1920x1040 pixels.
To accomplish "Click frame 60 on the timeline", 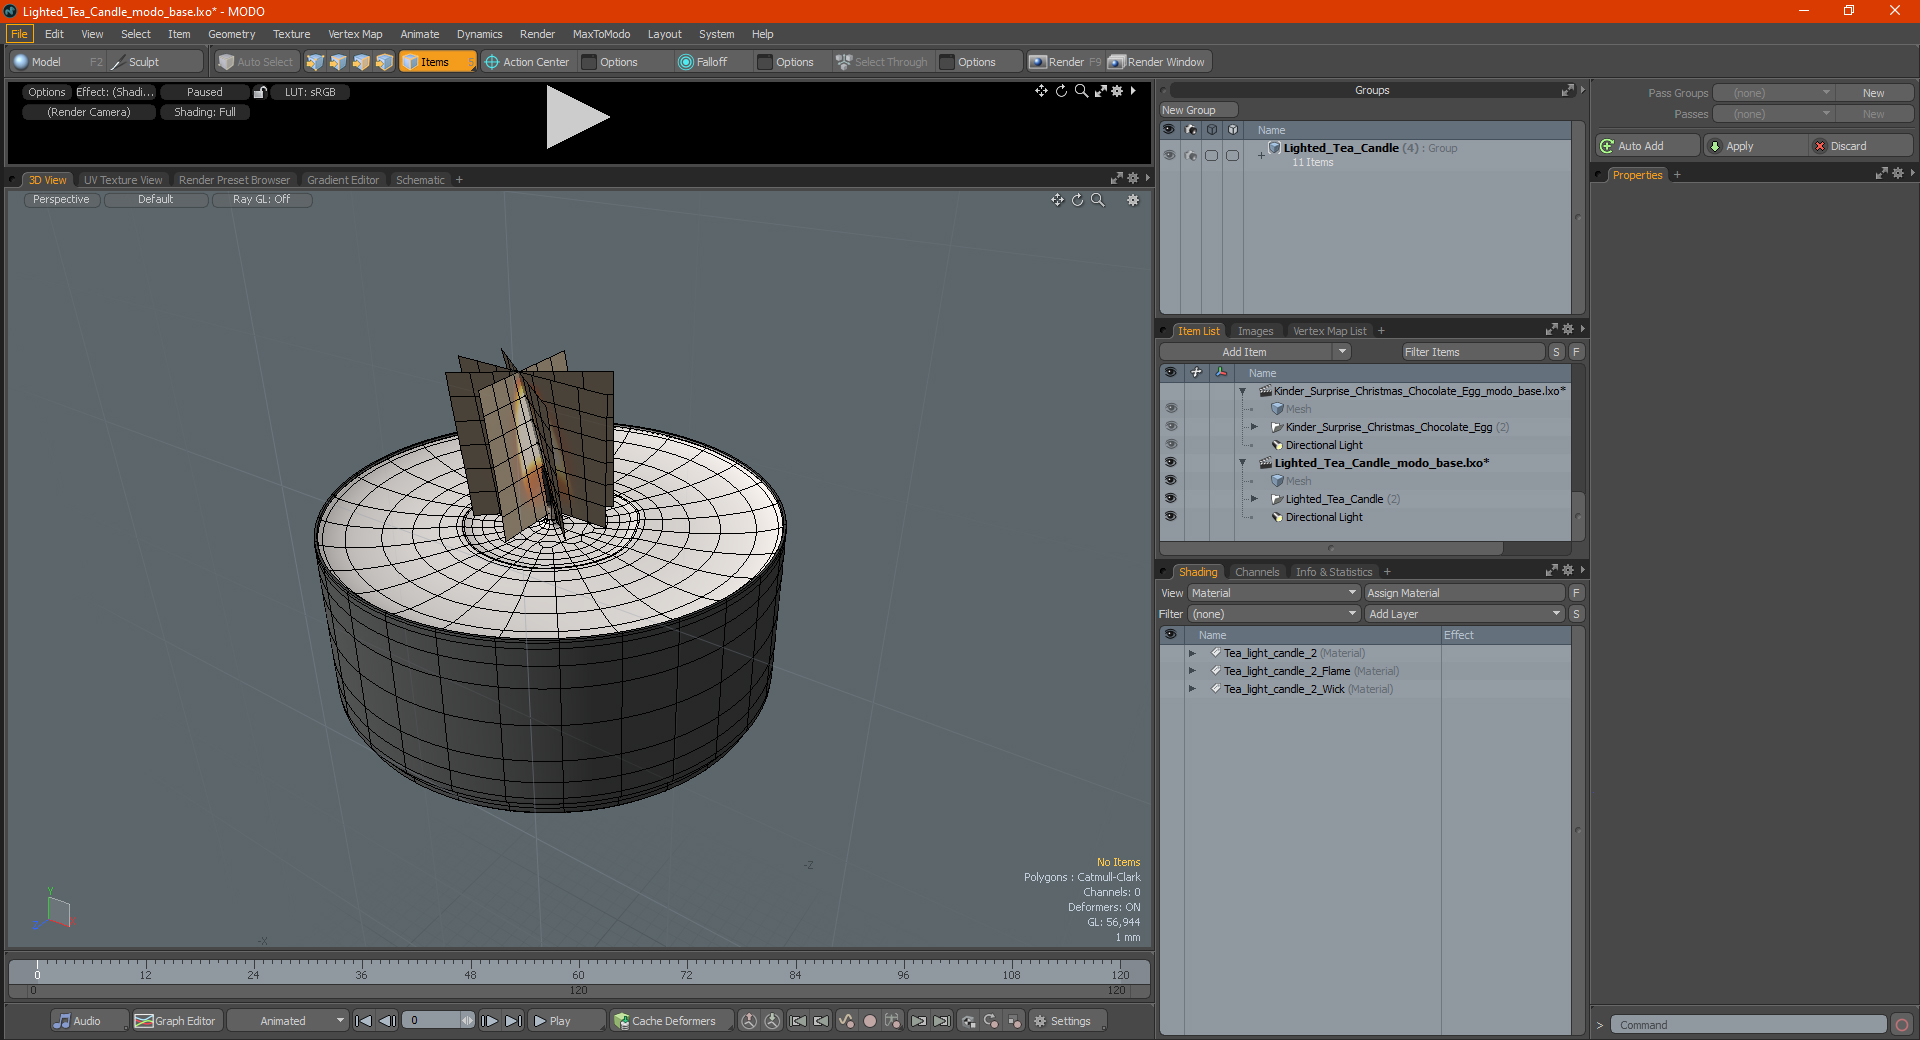I will [x=578, y=968].
